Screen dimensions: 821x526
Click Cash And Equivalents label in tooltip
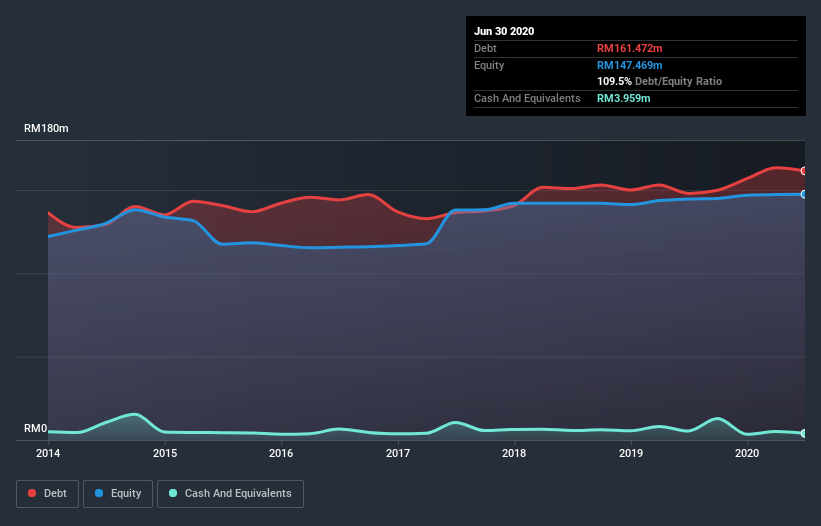click(x=527, y=98)
